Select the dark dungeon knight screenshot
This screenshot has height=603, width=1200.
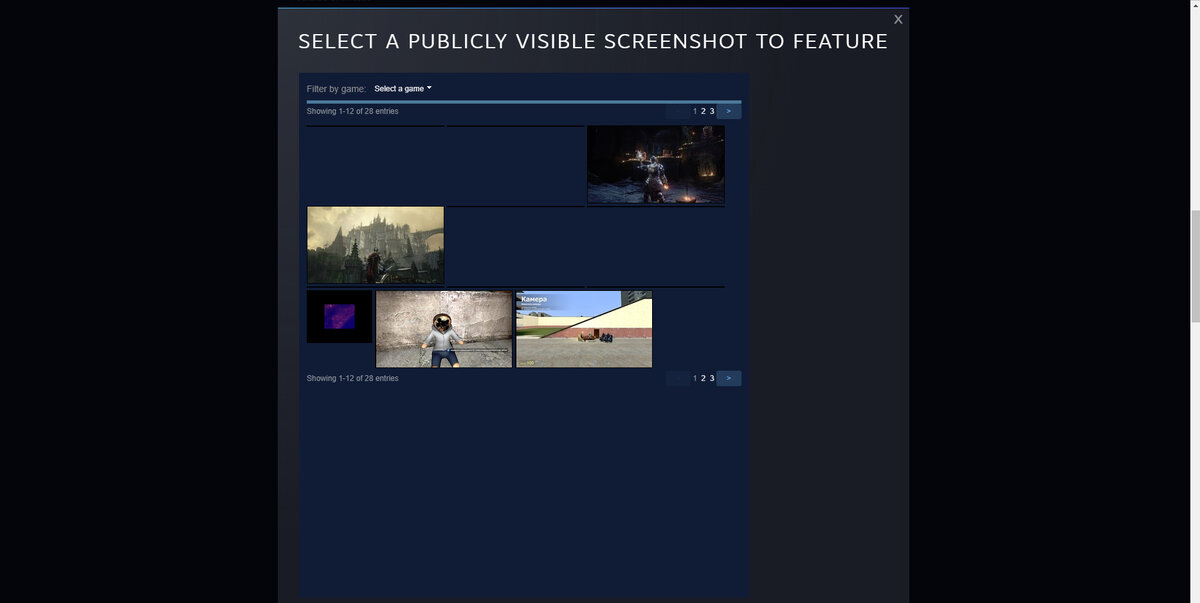[656, 165]
